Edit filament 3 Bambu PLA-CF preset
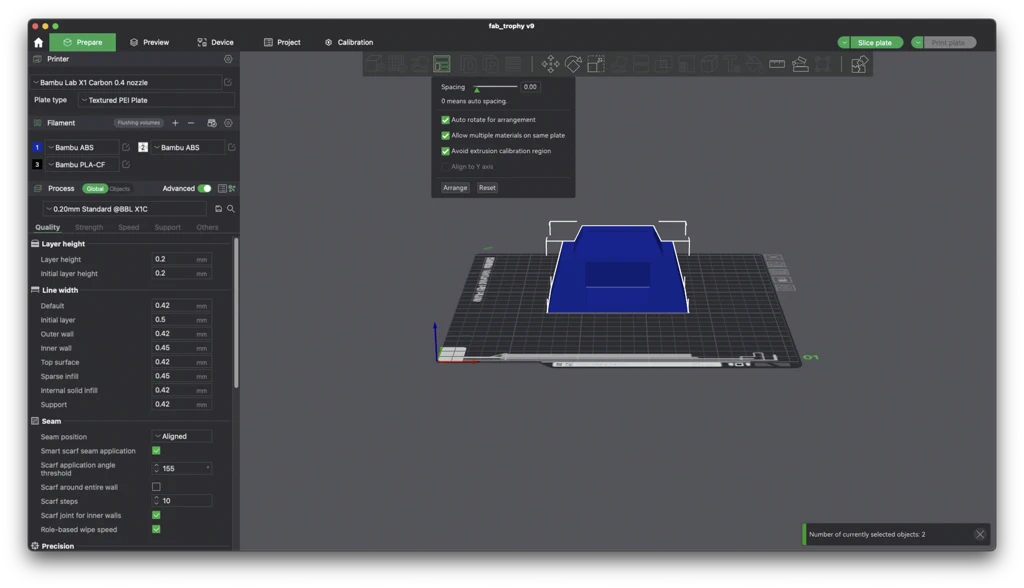The width and height of the screenshot is (1024, 588). tap(125, 165)
